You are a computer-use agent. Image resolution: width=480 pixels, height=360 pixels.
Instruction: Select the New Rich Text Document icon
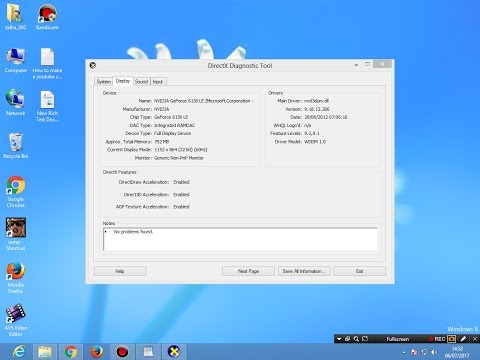coord(47,106)
